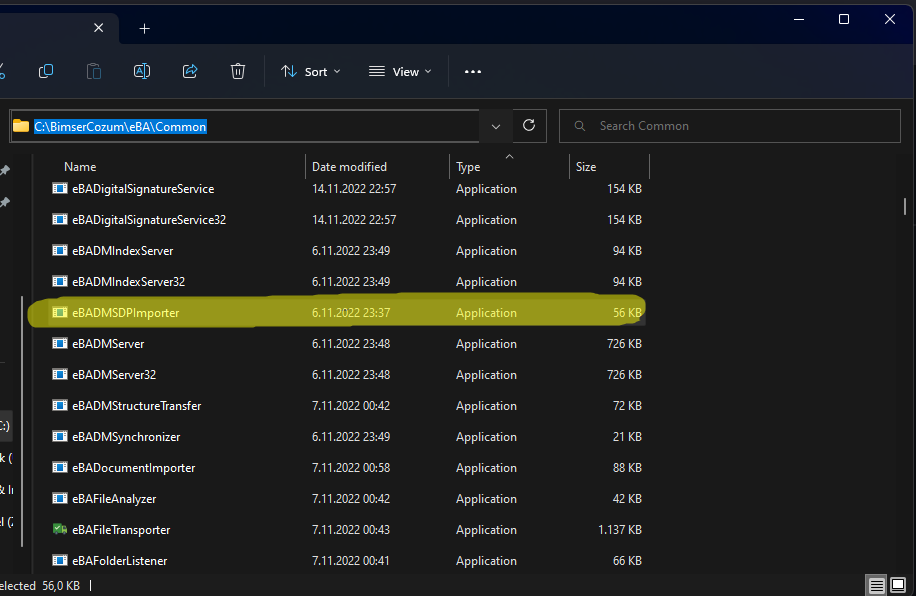Open the View dropdown menu
916x596 pixels.
(400, 71)
